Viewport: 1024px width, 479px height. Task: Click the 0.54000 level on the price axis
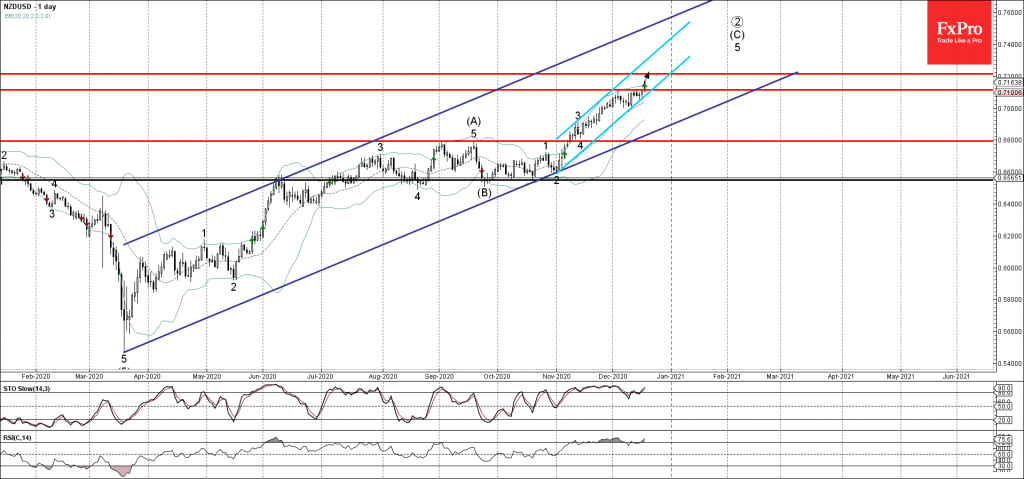click(x=1007, y=363)
